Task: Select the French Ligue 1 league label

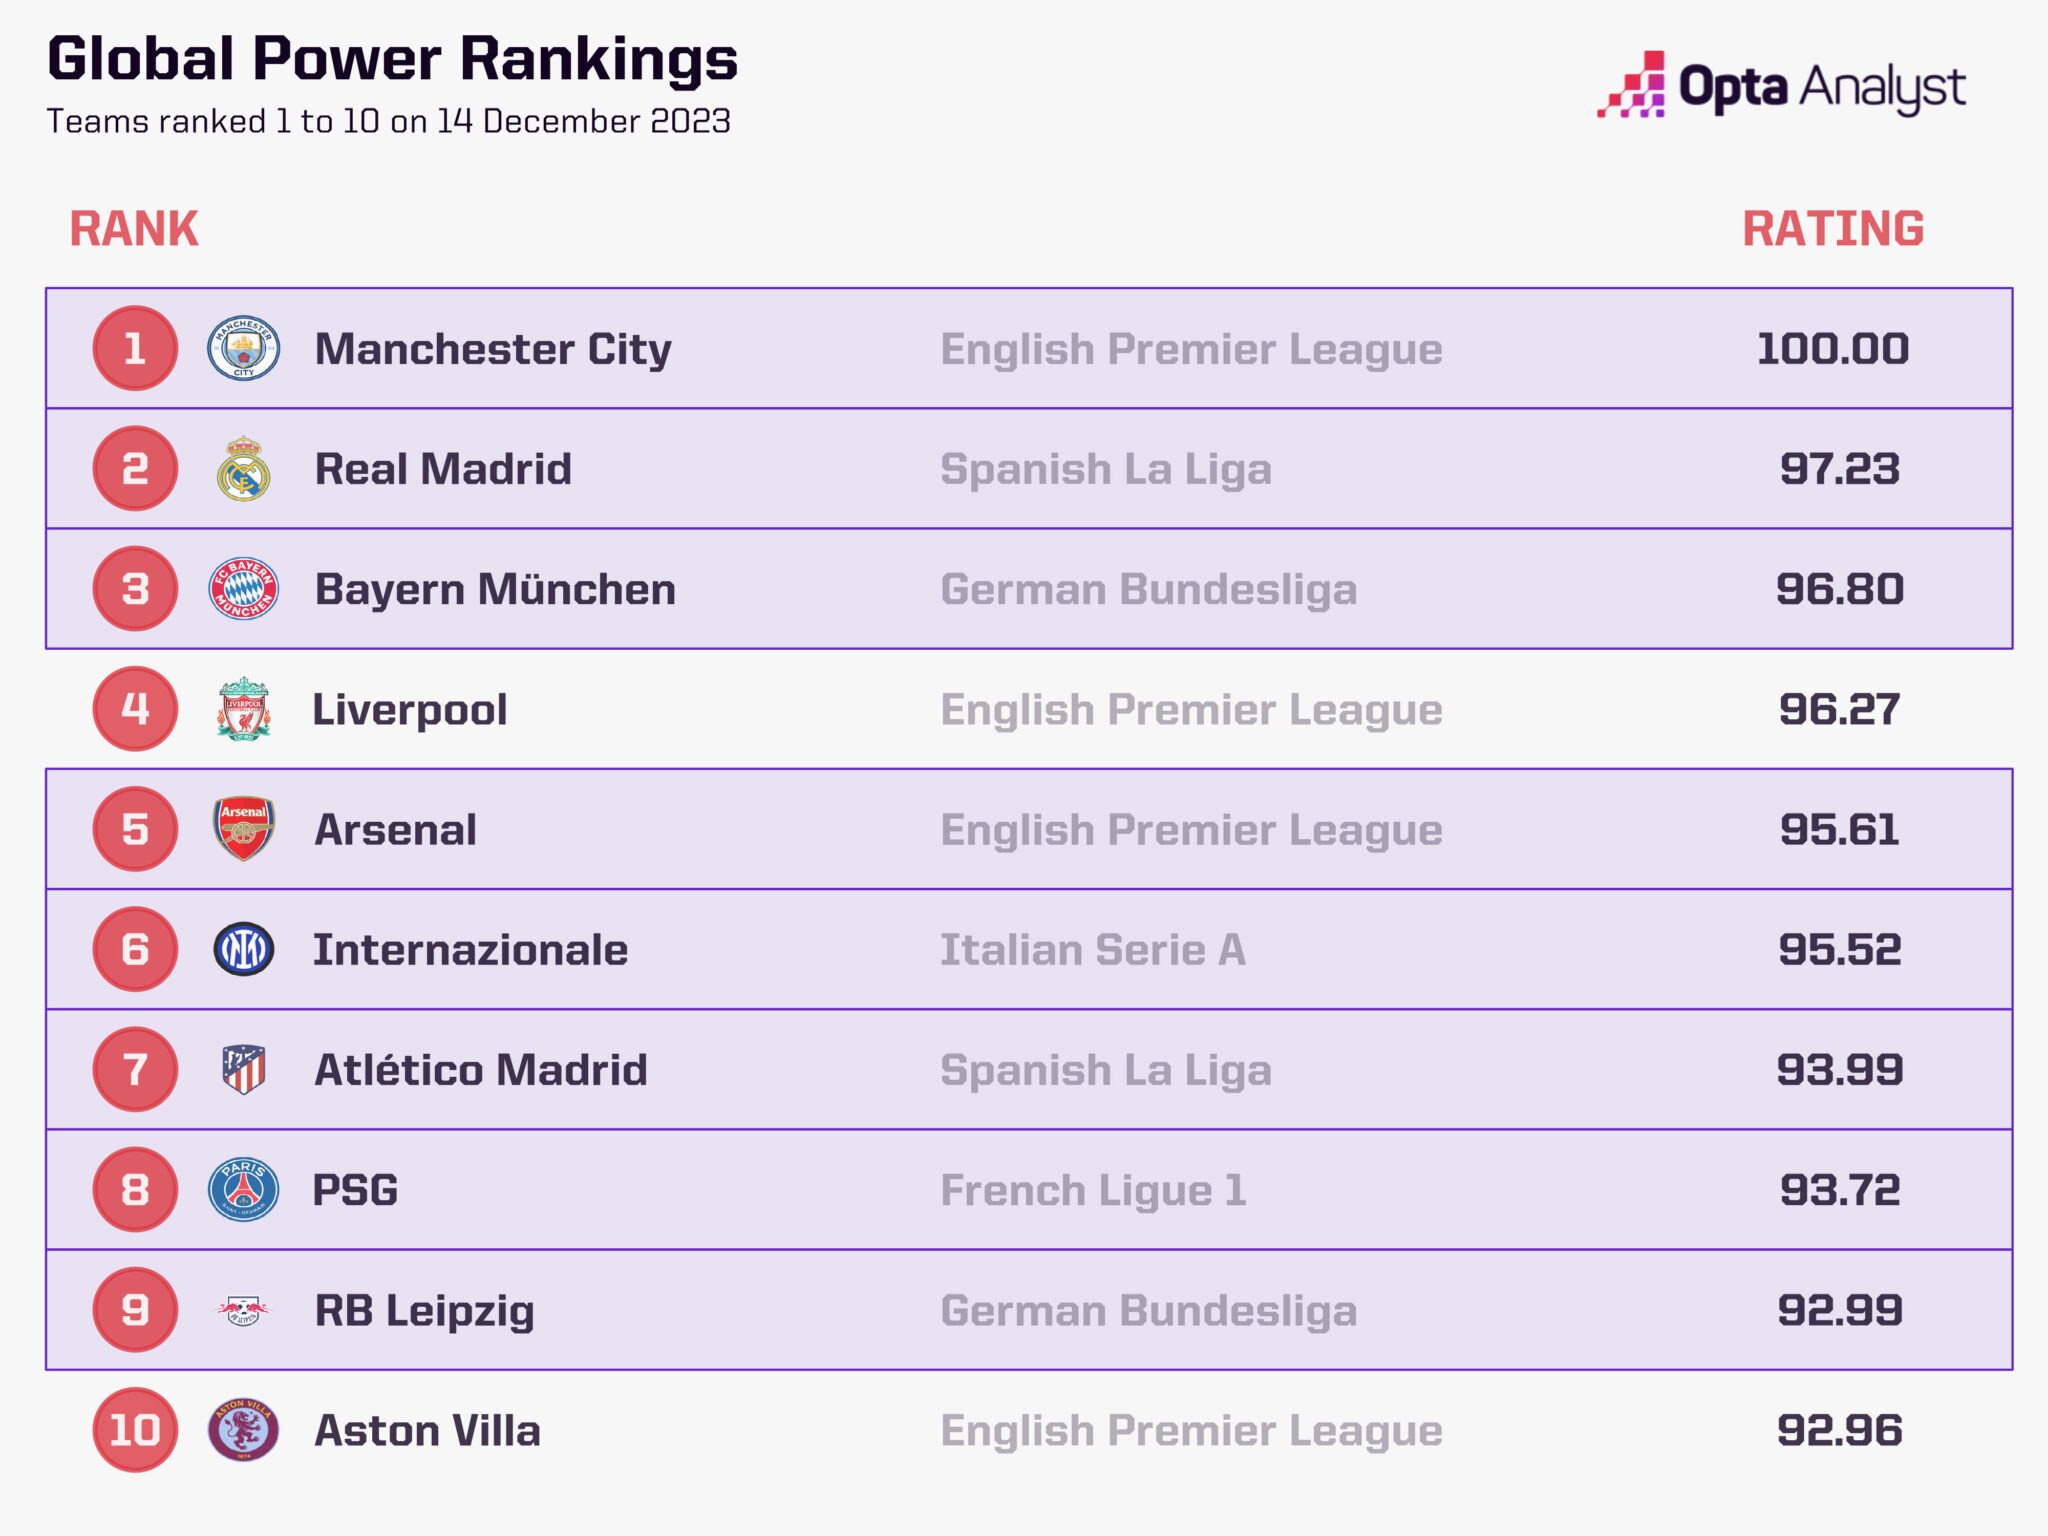Action: click(1093, 1190)
